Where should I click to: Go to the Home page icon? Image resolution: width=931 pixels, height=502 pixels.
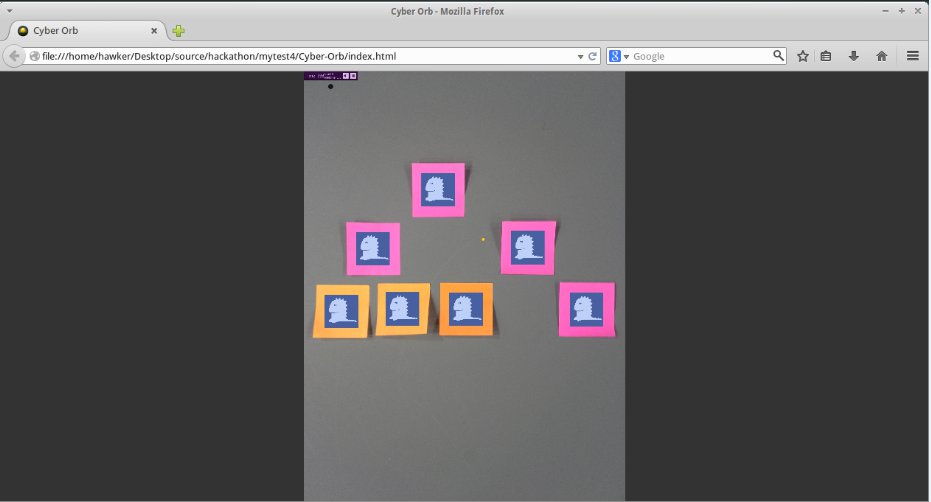click(x=882, y=56)
